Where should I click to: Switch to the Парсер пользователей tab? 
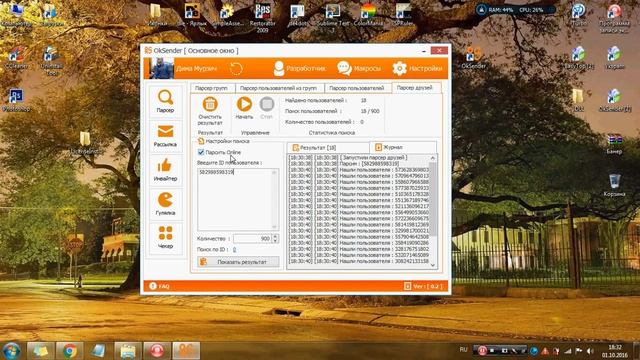pos(357,88)
